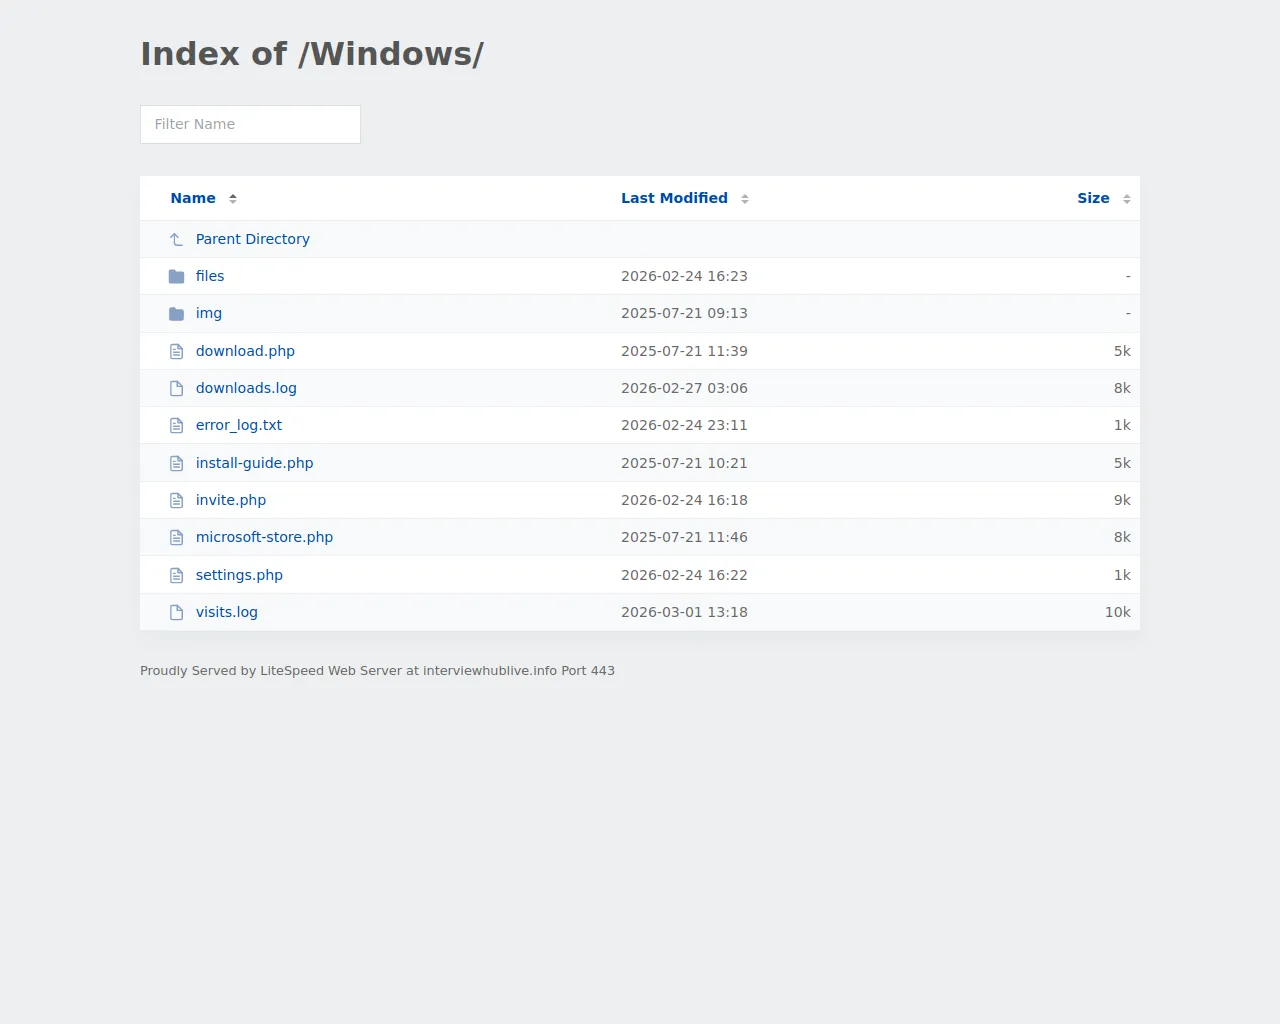This screenshot has width=1280, height=1024.
Task: Sort listing by the Size header
Action: (1093, 198)
